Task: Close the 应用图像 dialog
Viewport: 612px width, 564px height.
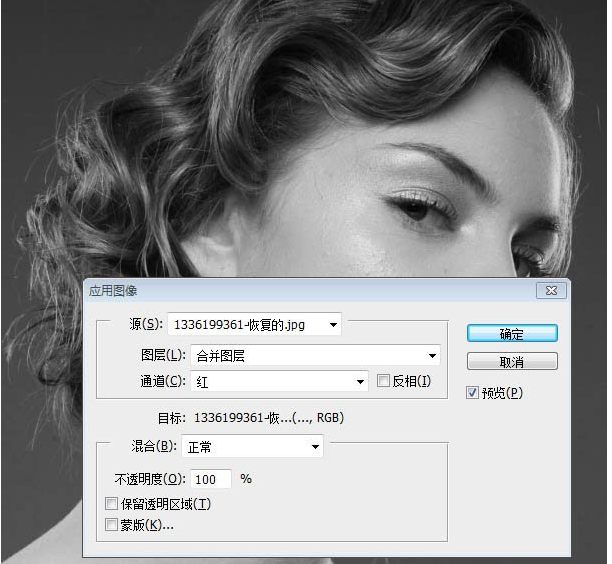Action: click(551, 290)
